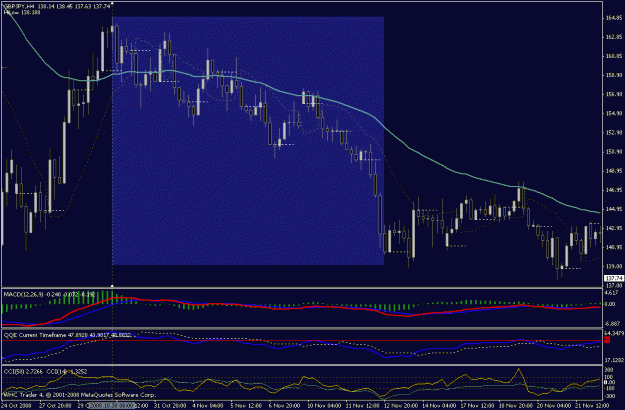Click the 148.95 price axis label
The width and height of the screenshot is (625, 410).
pyautogui.click(x=613, y=171)
